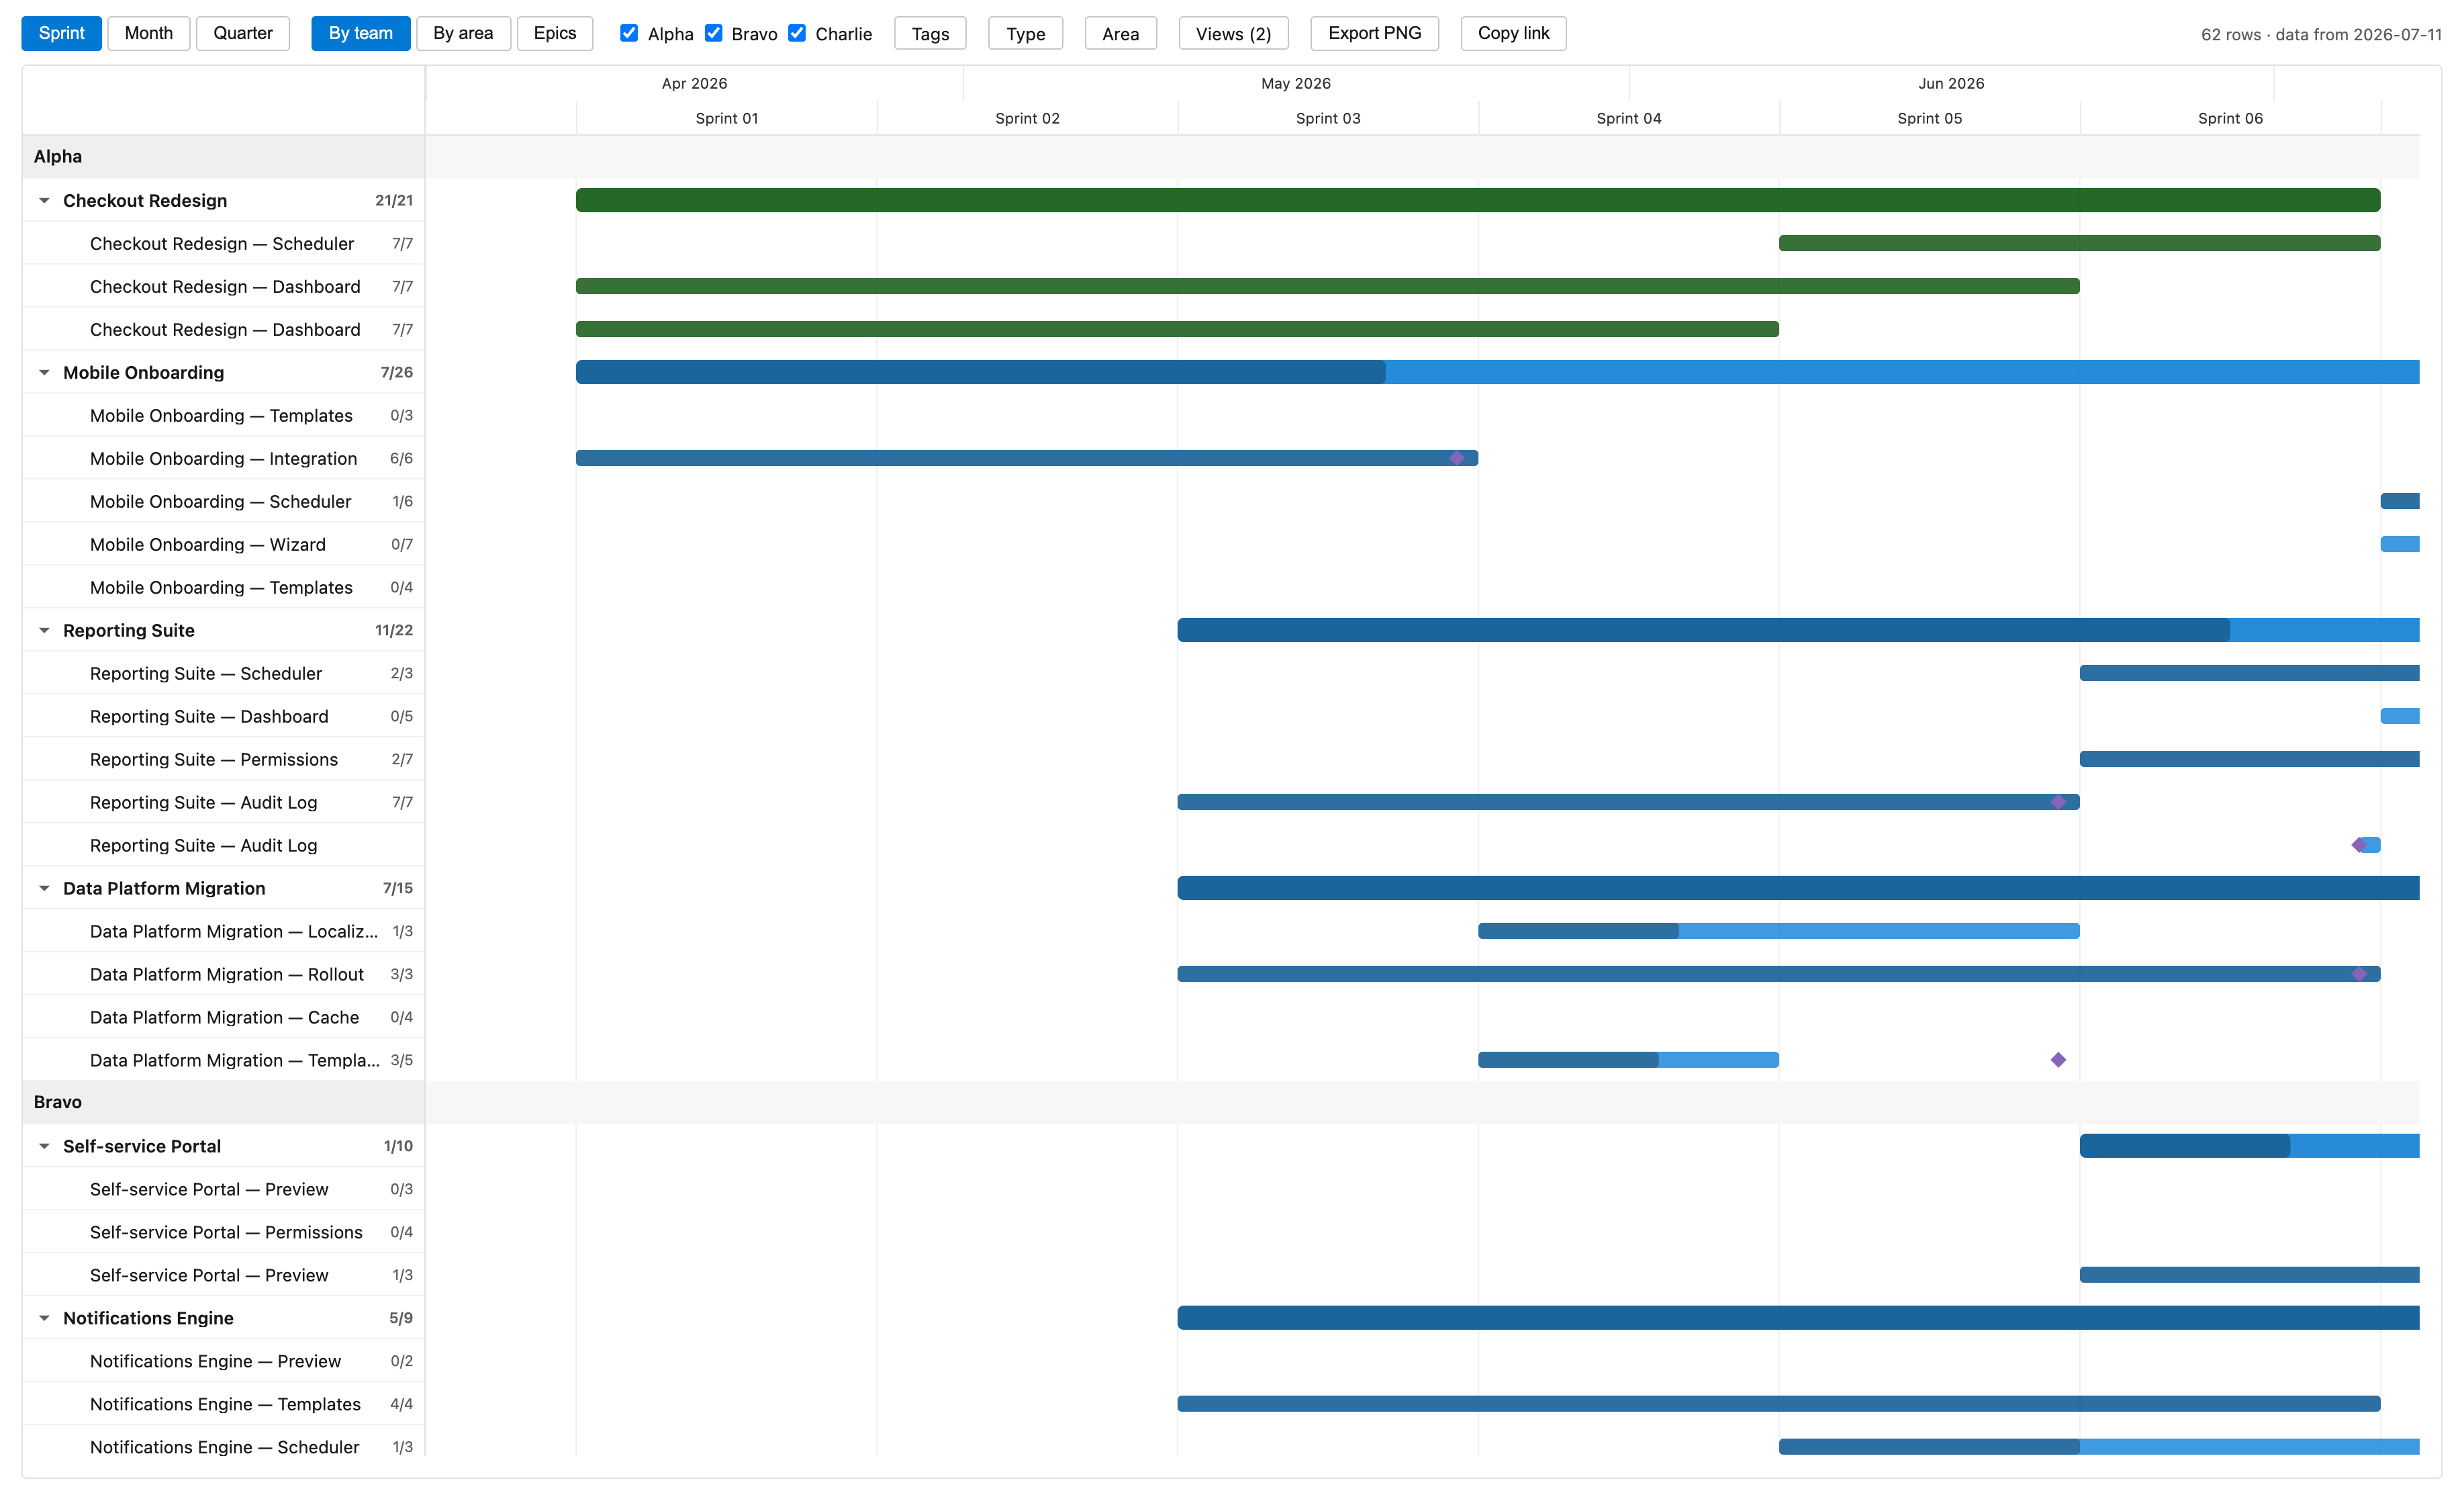Collapse the Notifications Engine epic
Viewport: 2464px width, 1495px height.
(x=44, y=1318)
